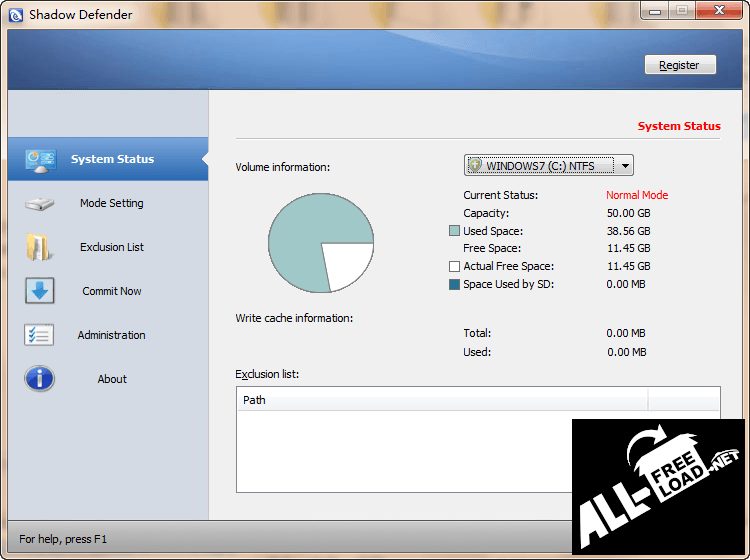
Task: Click the About info icon
Action: click(40, 380)
